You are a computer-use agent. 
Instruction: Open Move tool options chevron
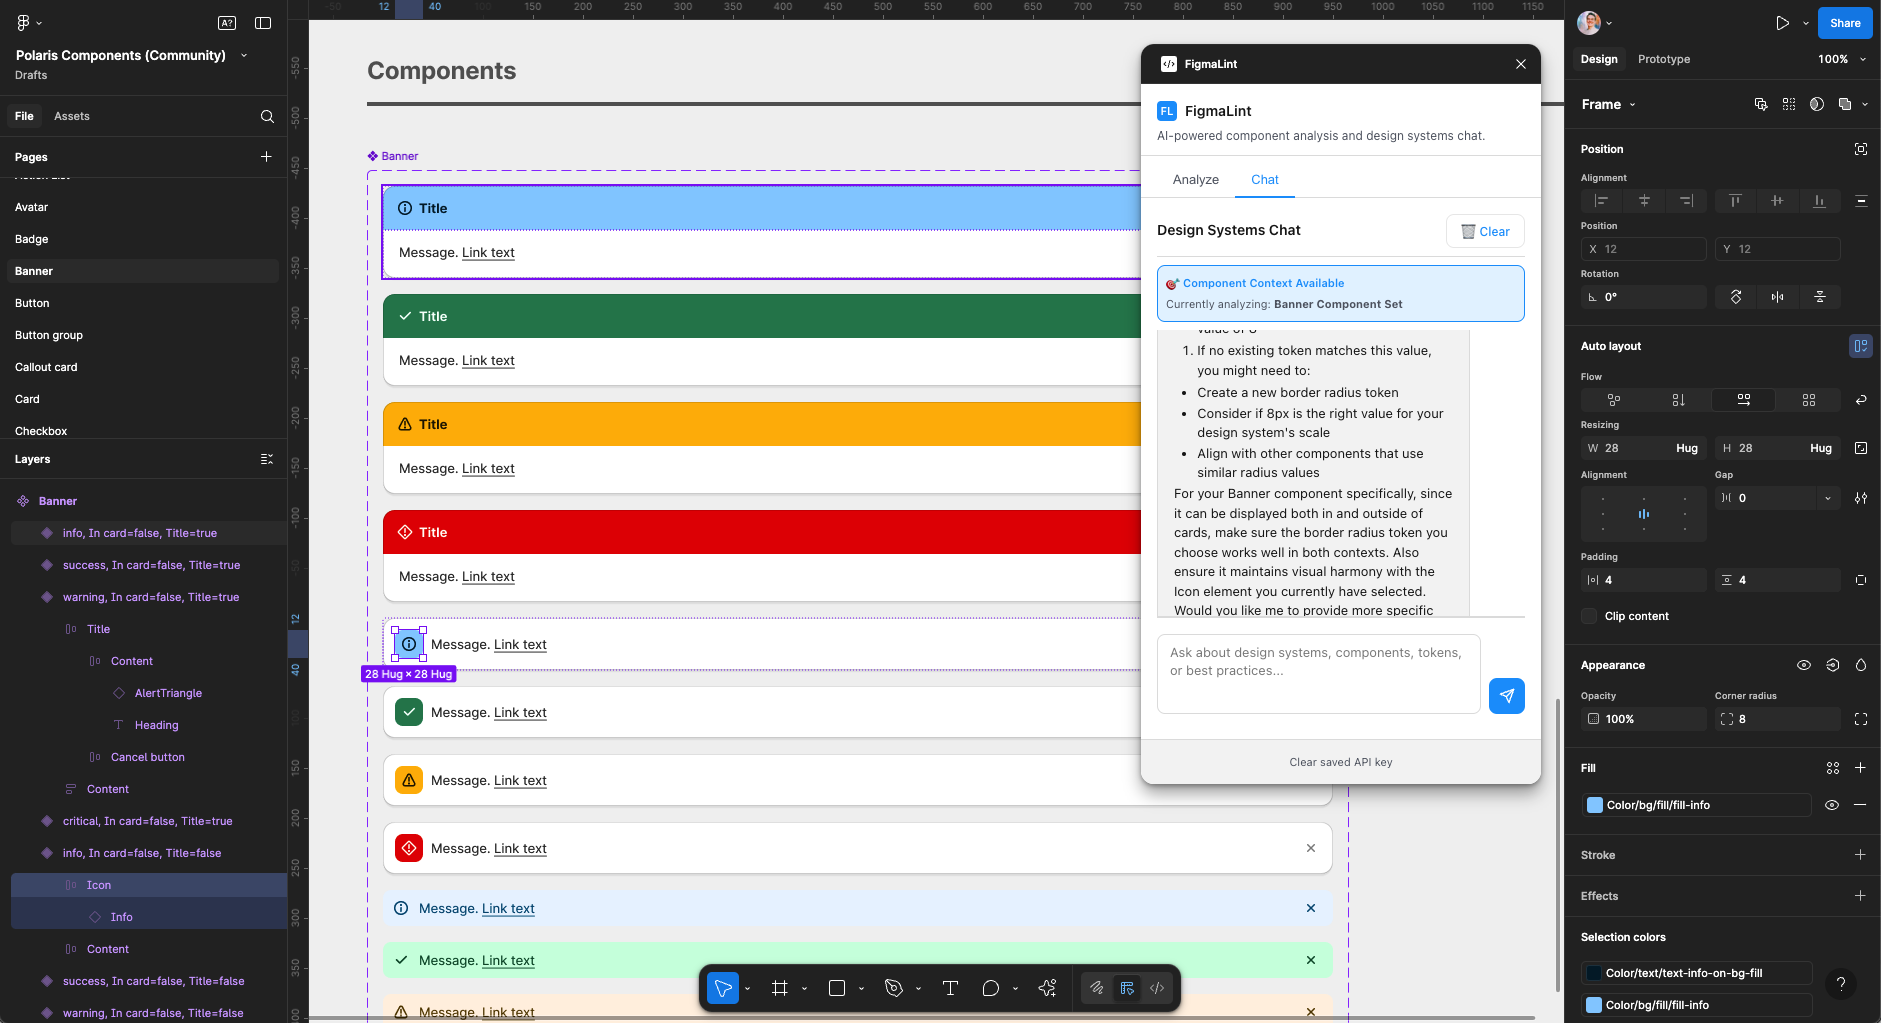point(747,989)
